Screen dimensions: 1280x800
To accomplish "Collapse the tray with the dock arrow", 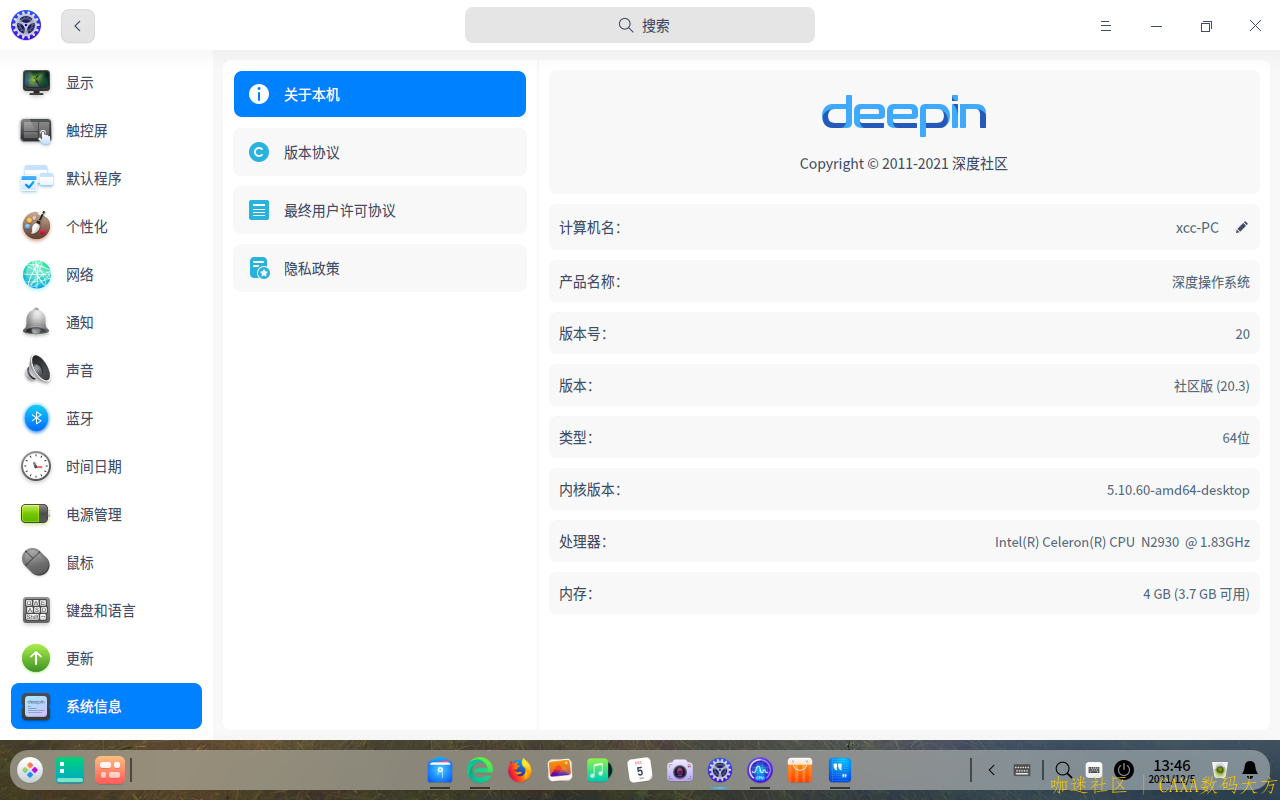I will (992, 770).
